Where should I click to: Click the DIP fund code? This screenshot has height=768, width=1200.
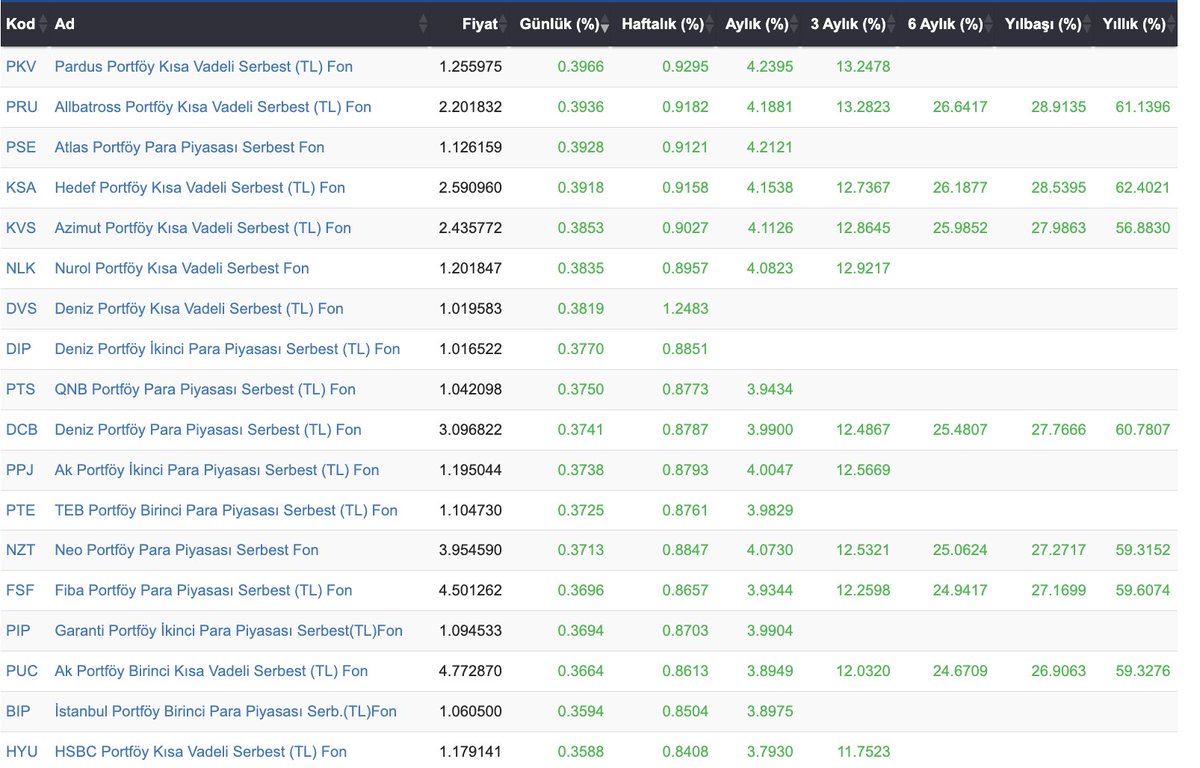pos(19,349)
